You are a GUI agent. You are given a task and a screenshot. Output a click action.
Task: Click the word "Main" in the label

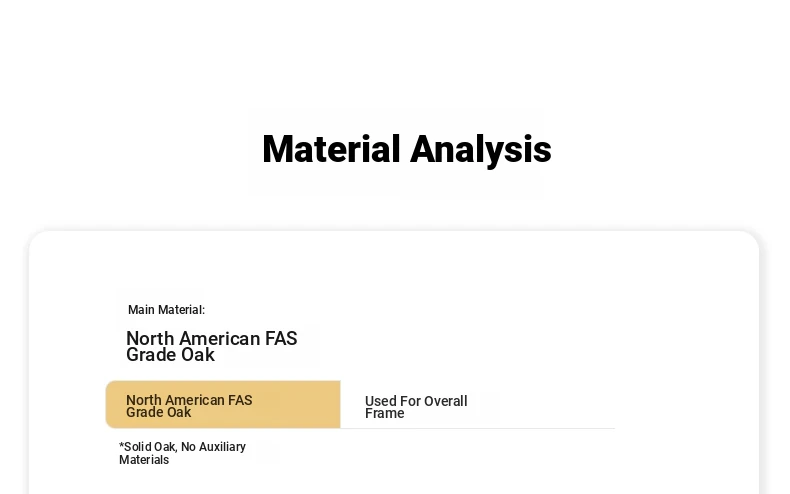tap(140, 310)
